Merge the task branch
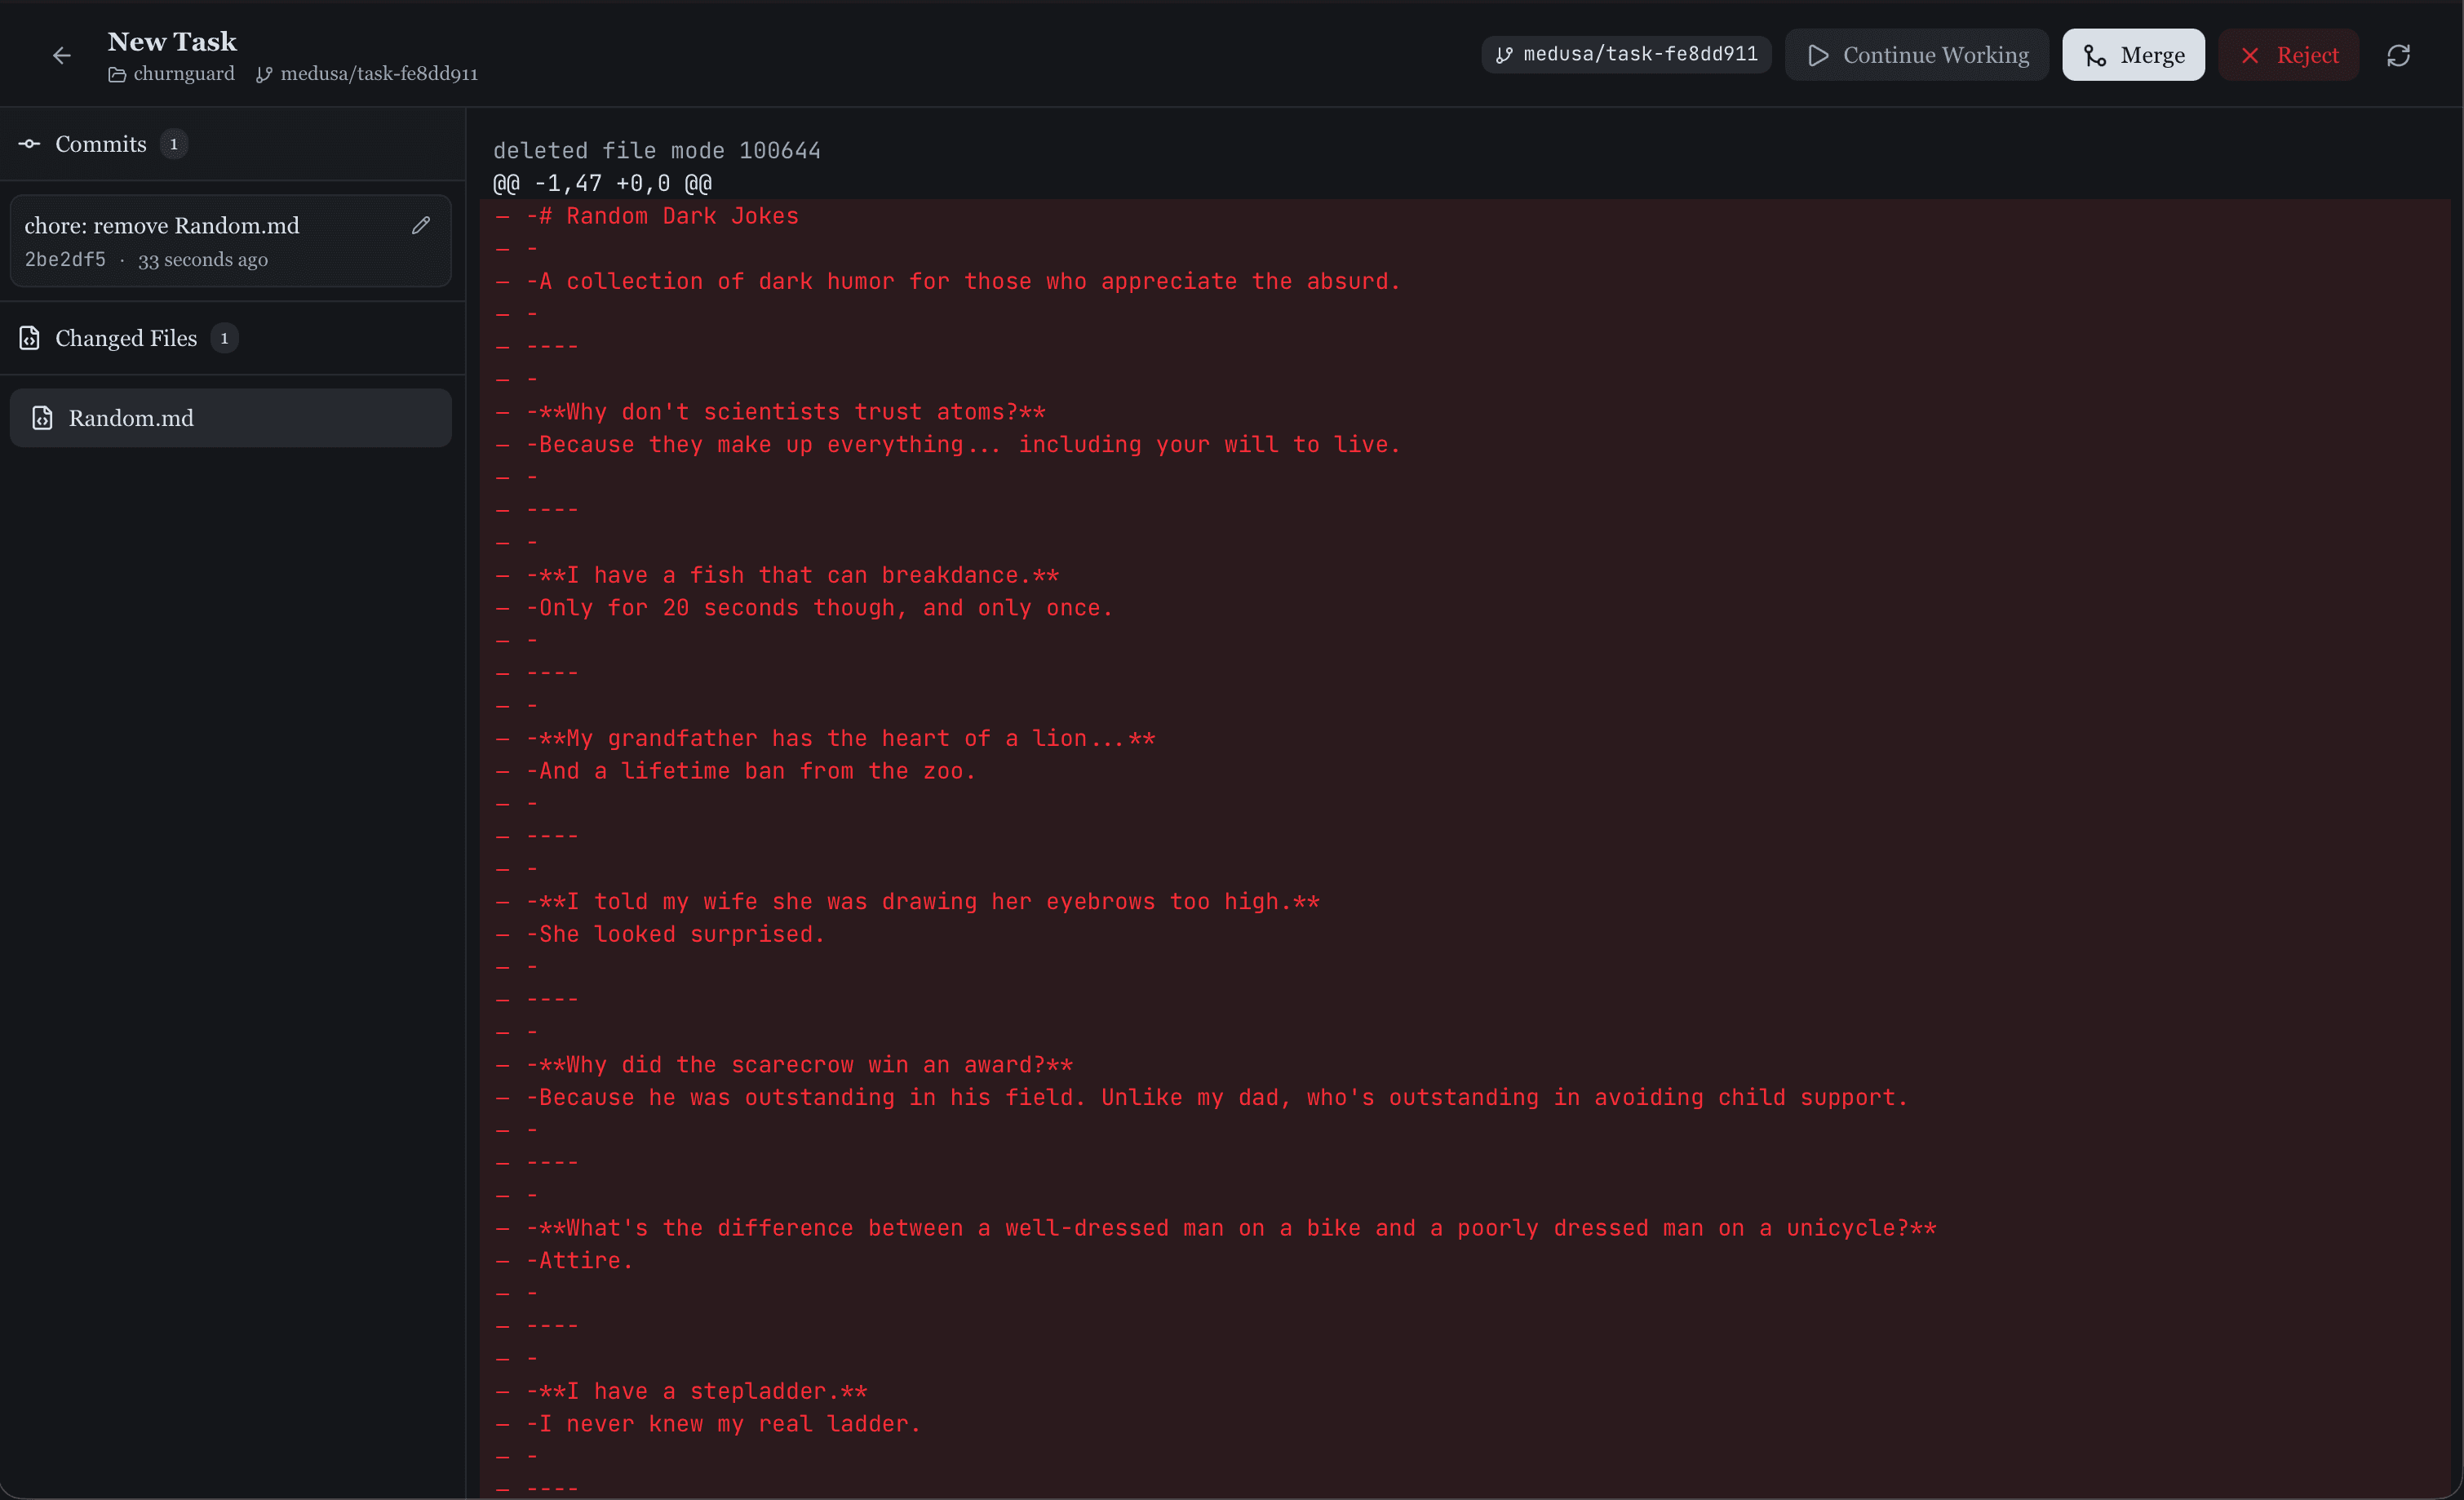The height and width of the screenshot is (1500, 2464). [x=2133, y=55]
